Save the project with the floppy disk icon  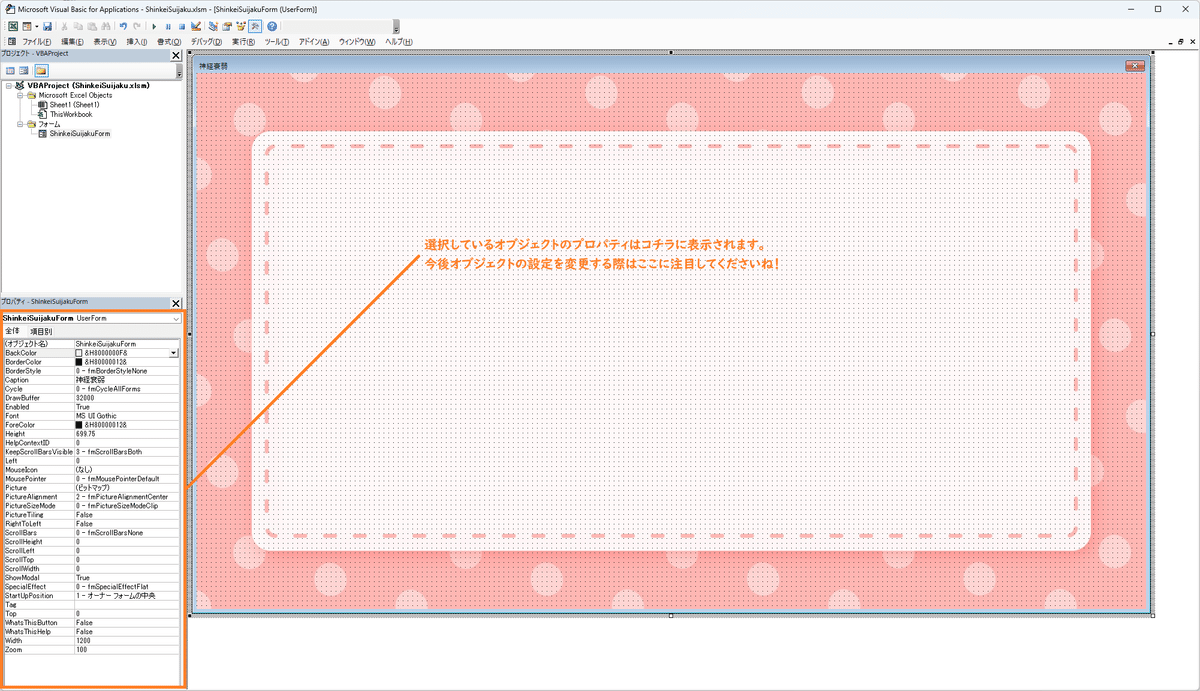coord(47,27)
